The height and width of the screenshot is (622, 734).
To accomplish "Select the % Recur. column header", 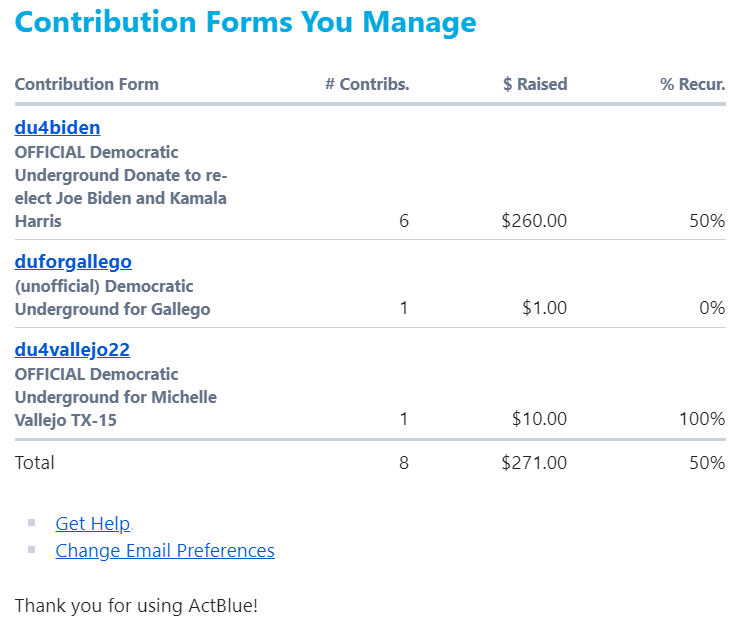I will (692, 84).
